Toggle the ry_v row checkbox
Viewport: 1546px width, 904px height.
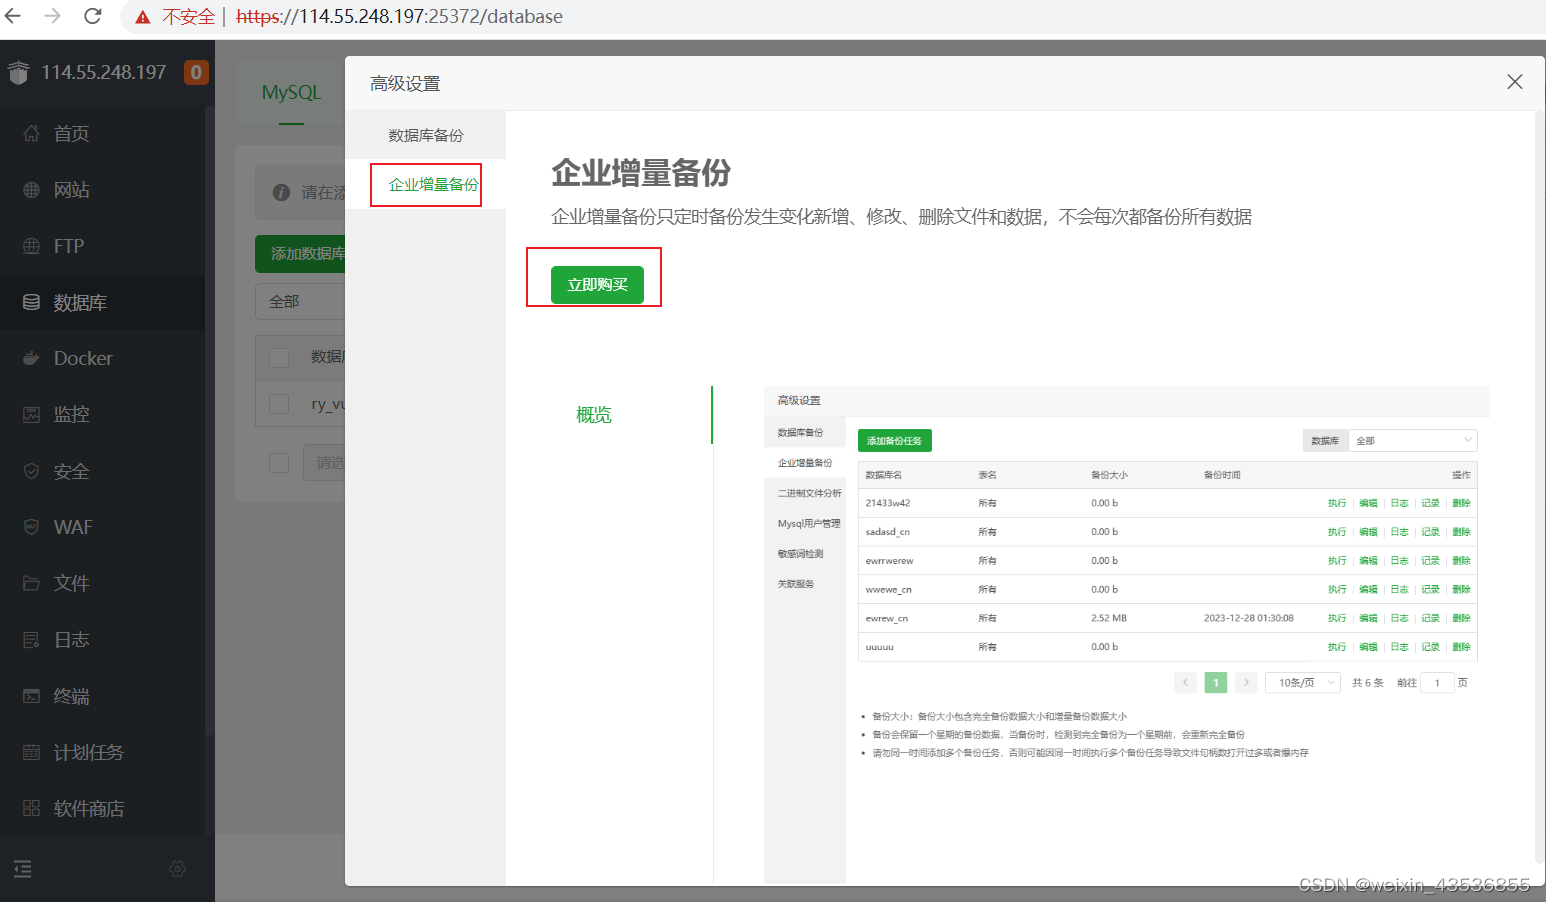pos(279,404)
